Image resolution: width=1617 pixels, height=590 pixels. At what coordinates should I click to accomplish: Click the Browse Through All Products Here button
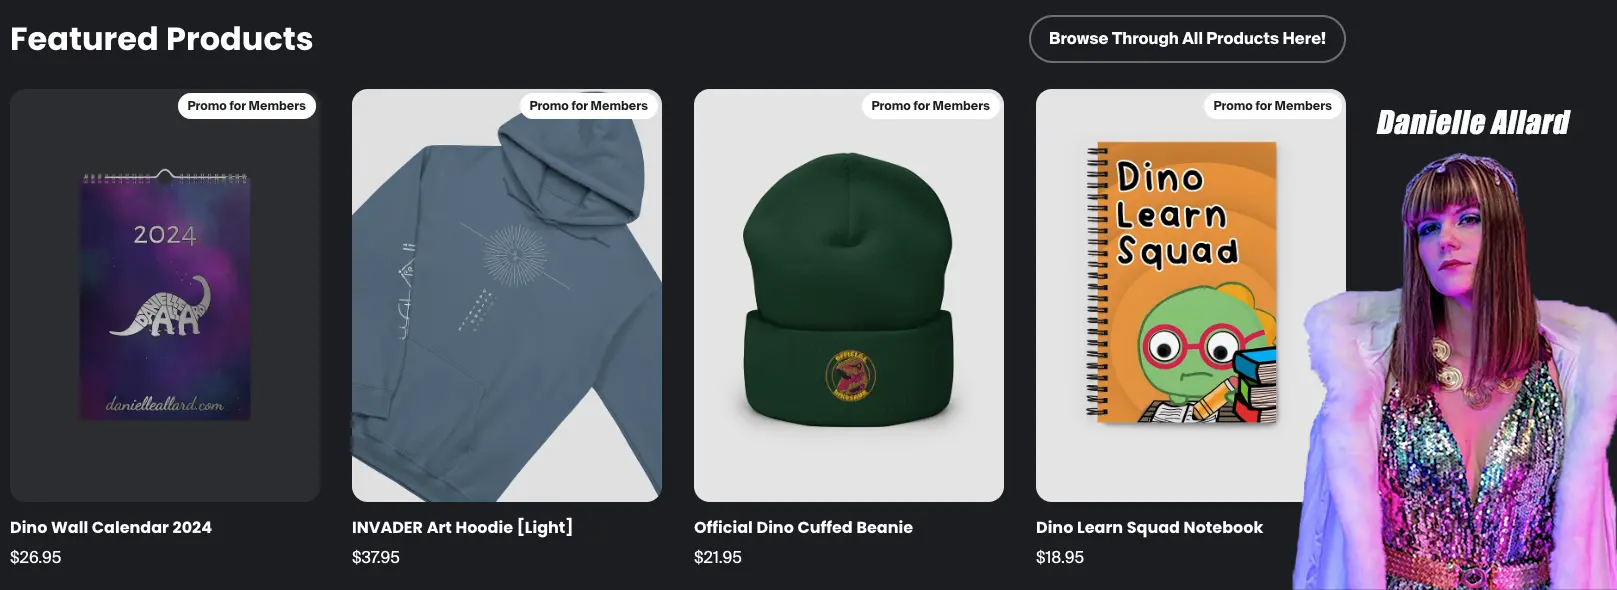(1187, 38)
